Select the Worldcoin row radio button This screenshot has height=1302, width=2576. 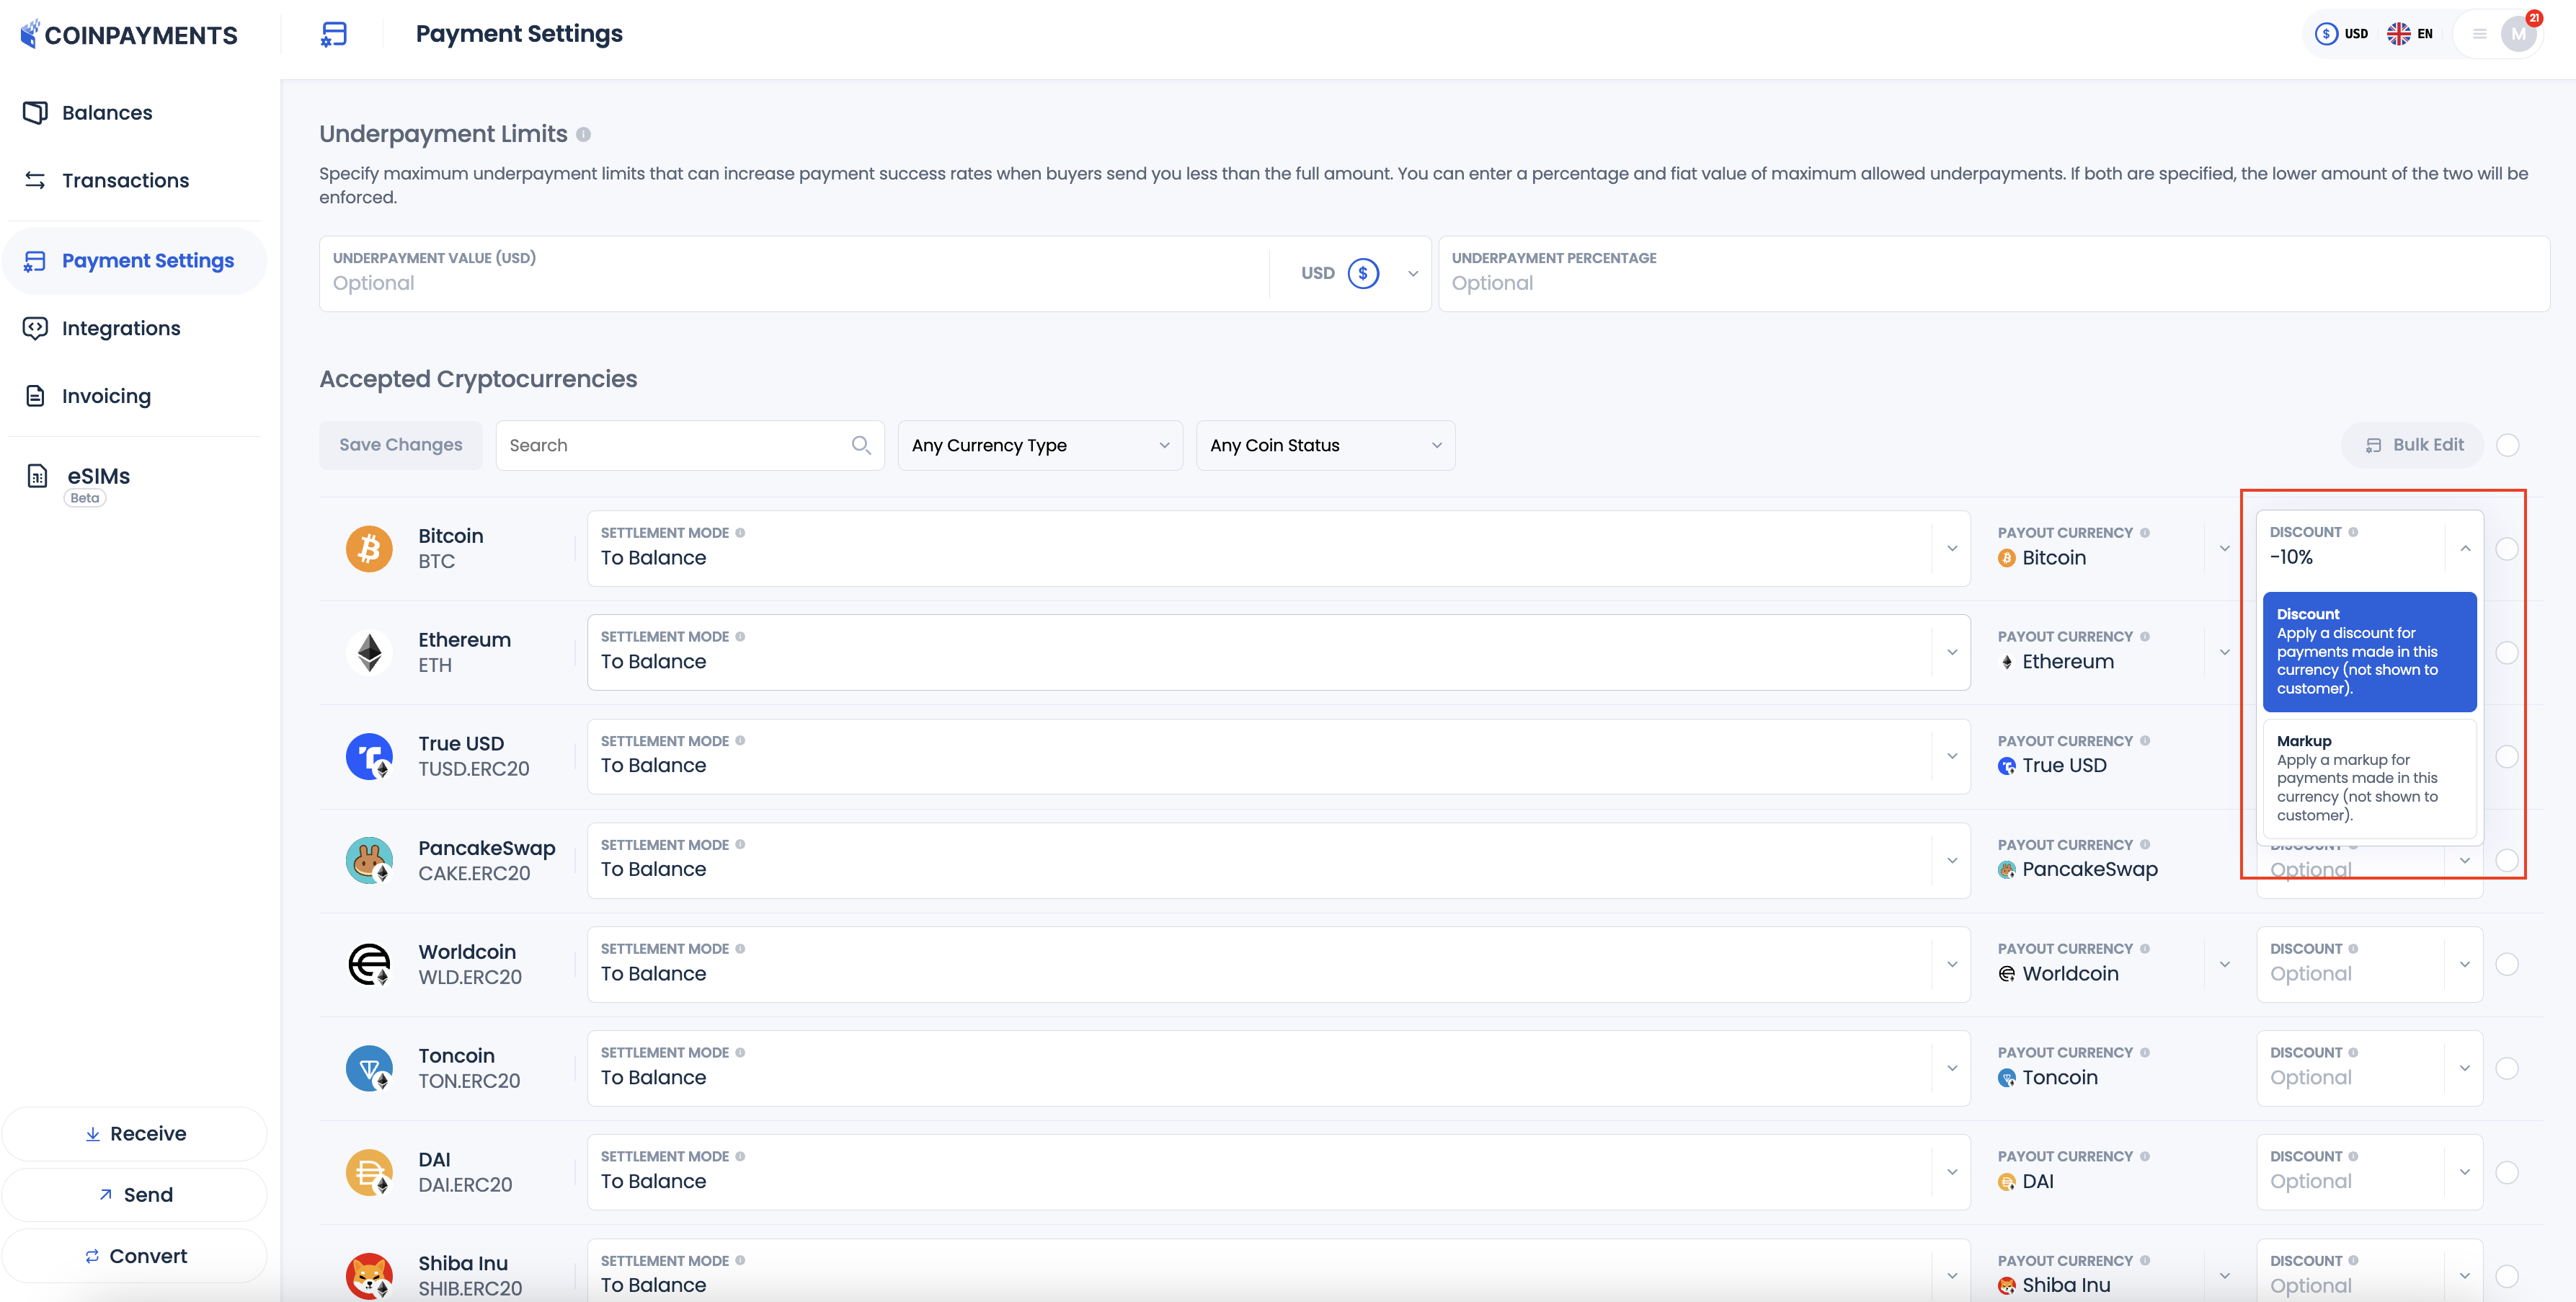coord(2506,964)
